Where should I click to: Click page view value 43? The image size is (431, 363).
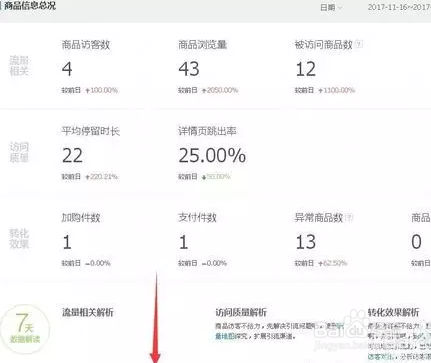pos(189,69)
